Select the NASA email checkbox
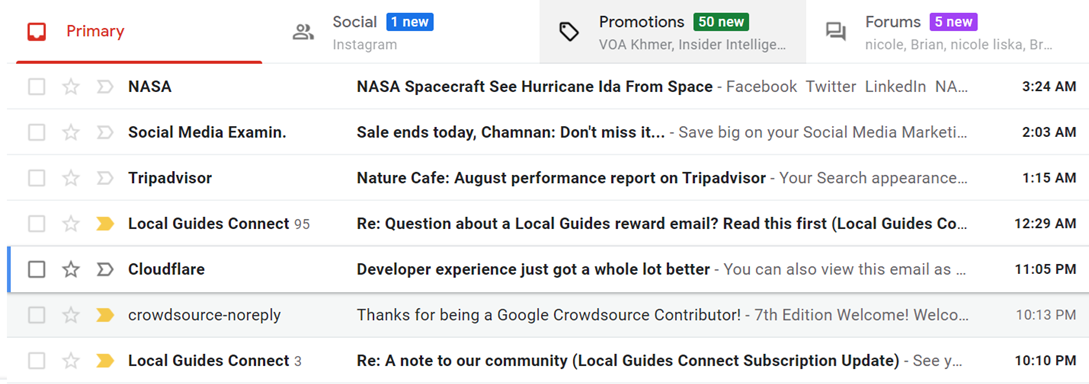Screen dimensions: 1089x384 pos(37,87)
